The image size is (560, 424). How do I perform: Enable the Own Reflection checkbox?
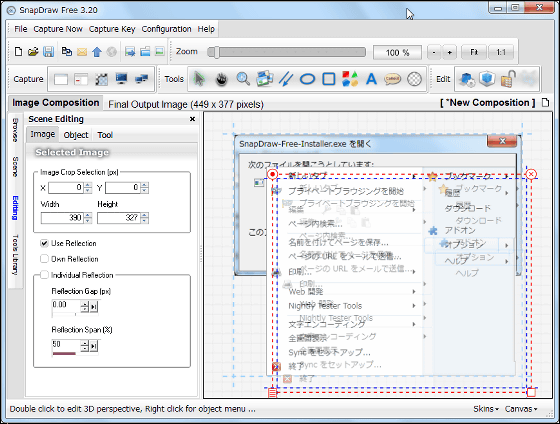coord(44,259)
